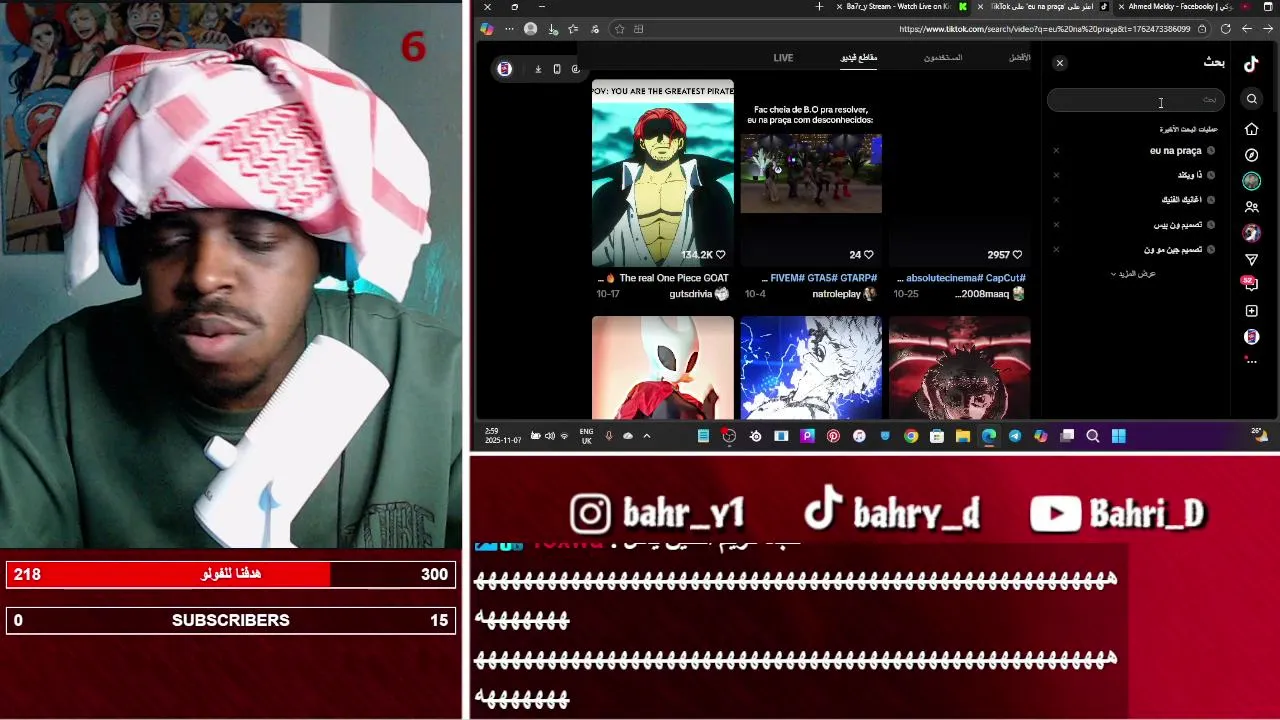Image resolution: width=1280 pixels, height=720 pixels.
Task: Switch to the 'المستخدمون' users tab
Action: click(943, 58)
